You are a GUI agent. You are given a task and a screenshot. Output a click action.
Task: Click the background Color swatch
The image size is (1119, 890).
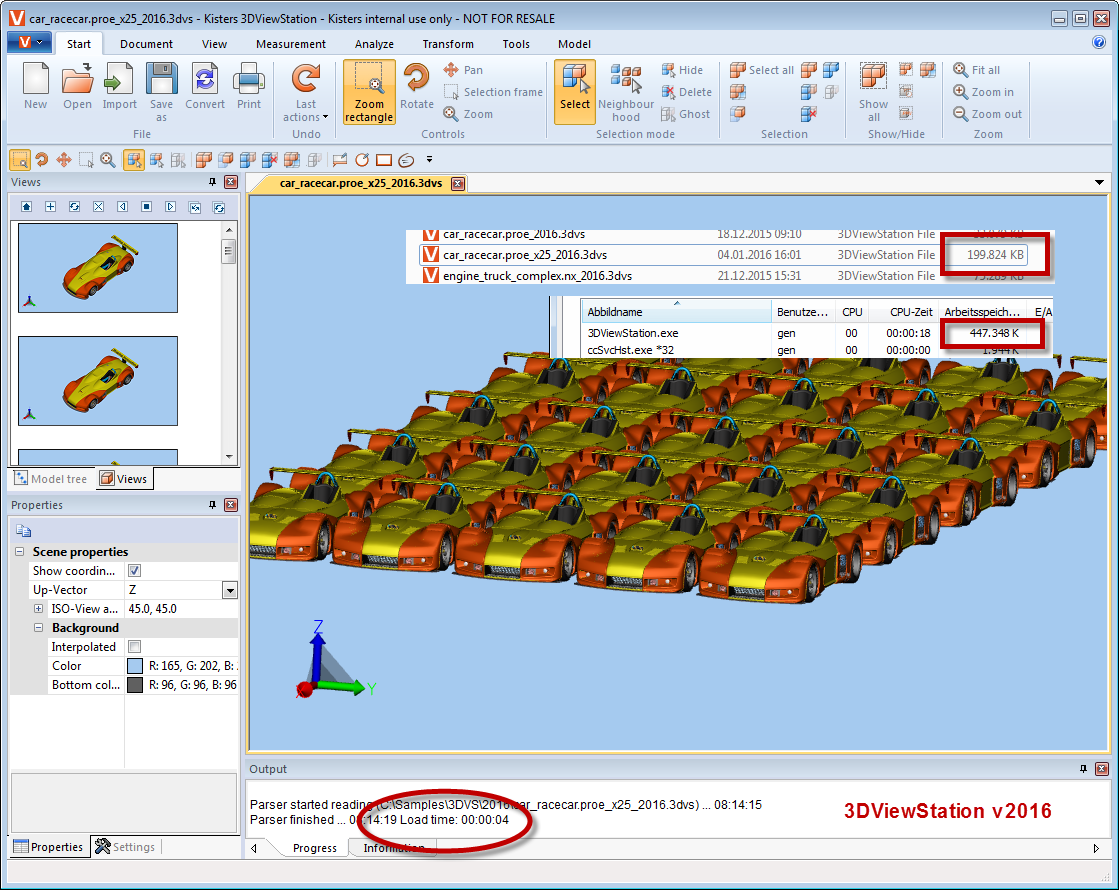pyautogui.click(x=135, y=666)
